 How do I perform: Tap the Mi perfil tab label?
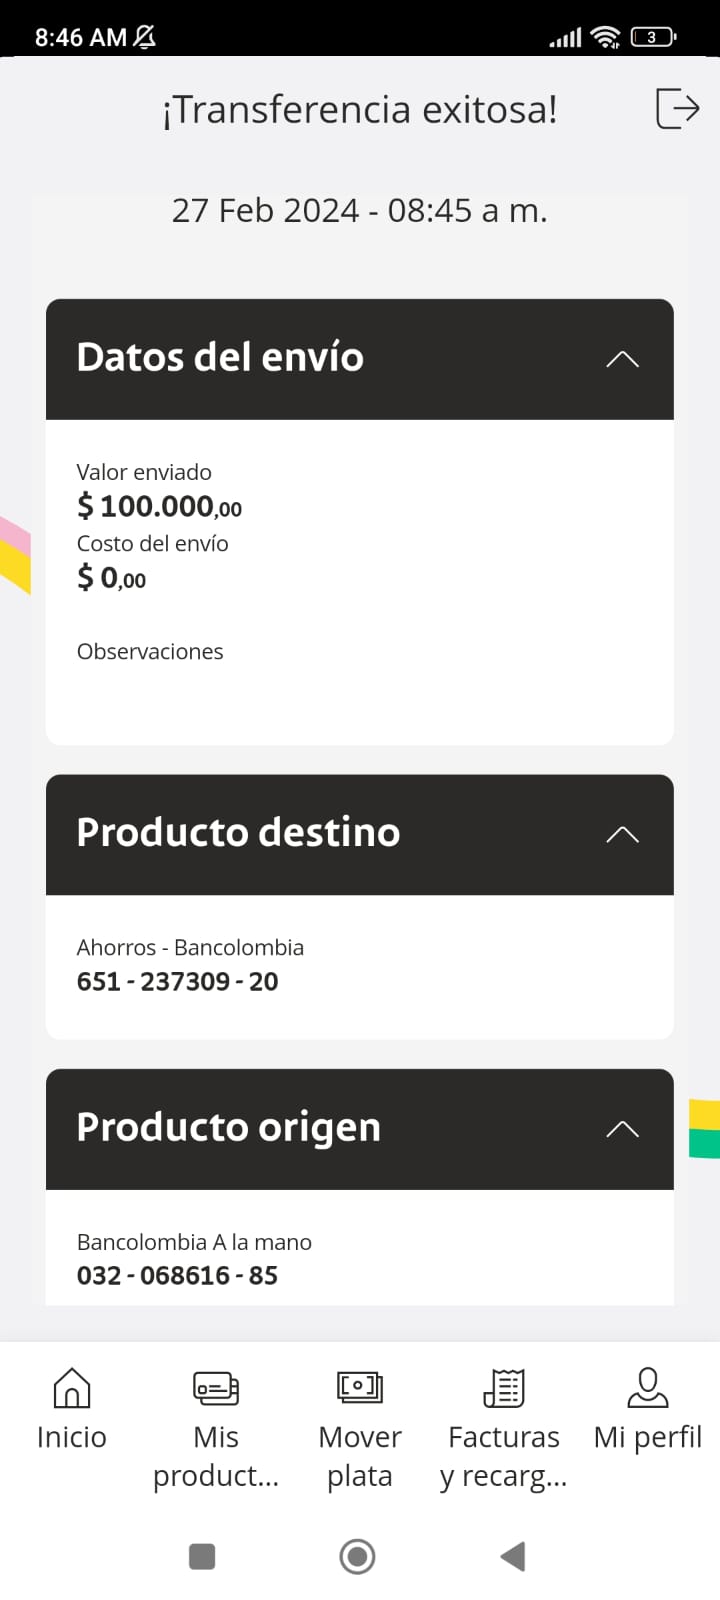point(648,1437)
